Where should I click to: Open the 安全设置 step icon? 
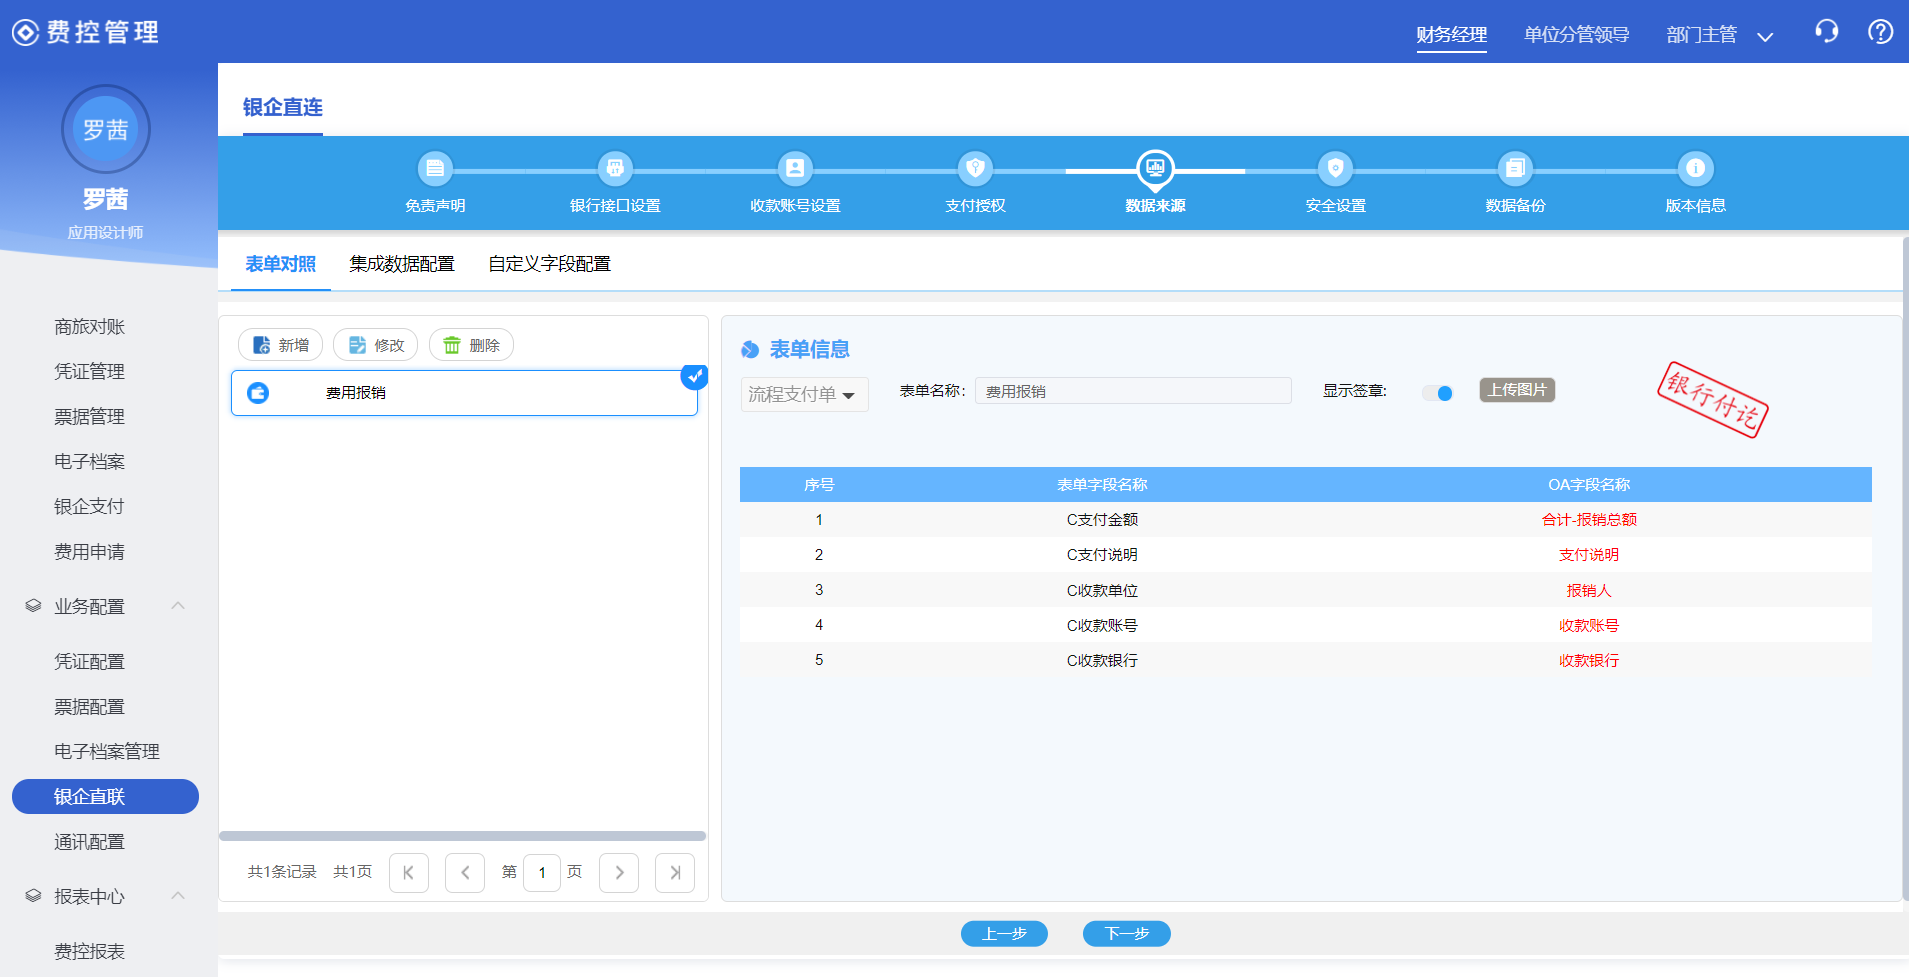[1335, 168]
